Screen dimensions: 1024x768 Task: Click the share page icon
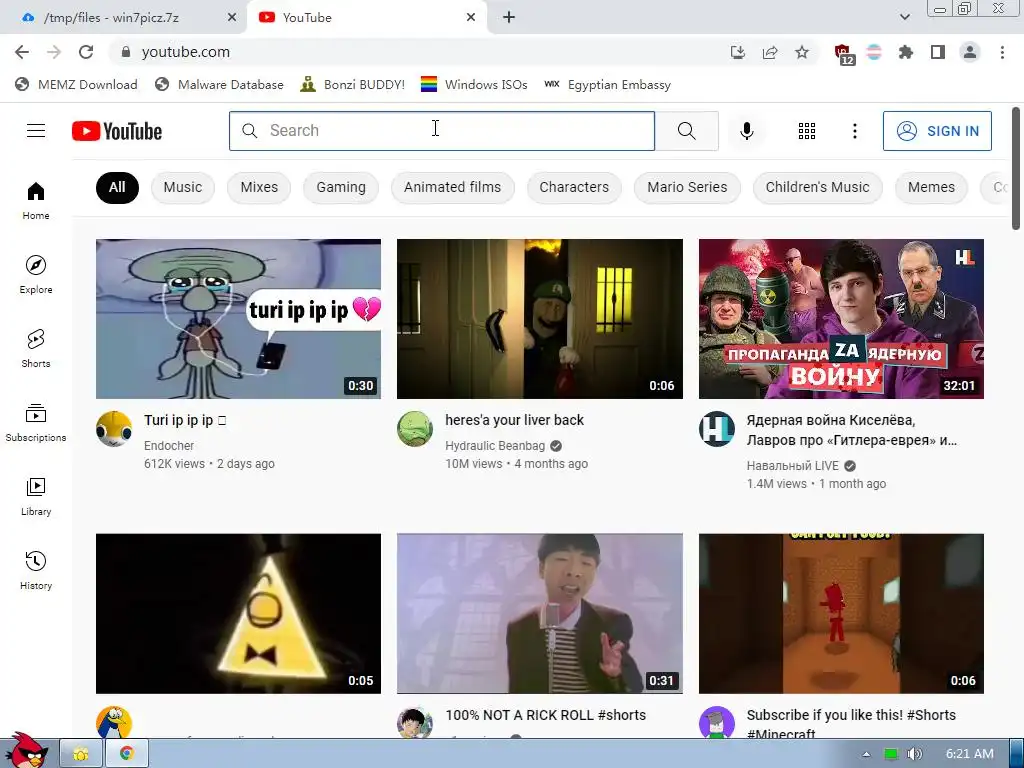(x=770, y=52)
